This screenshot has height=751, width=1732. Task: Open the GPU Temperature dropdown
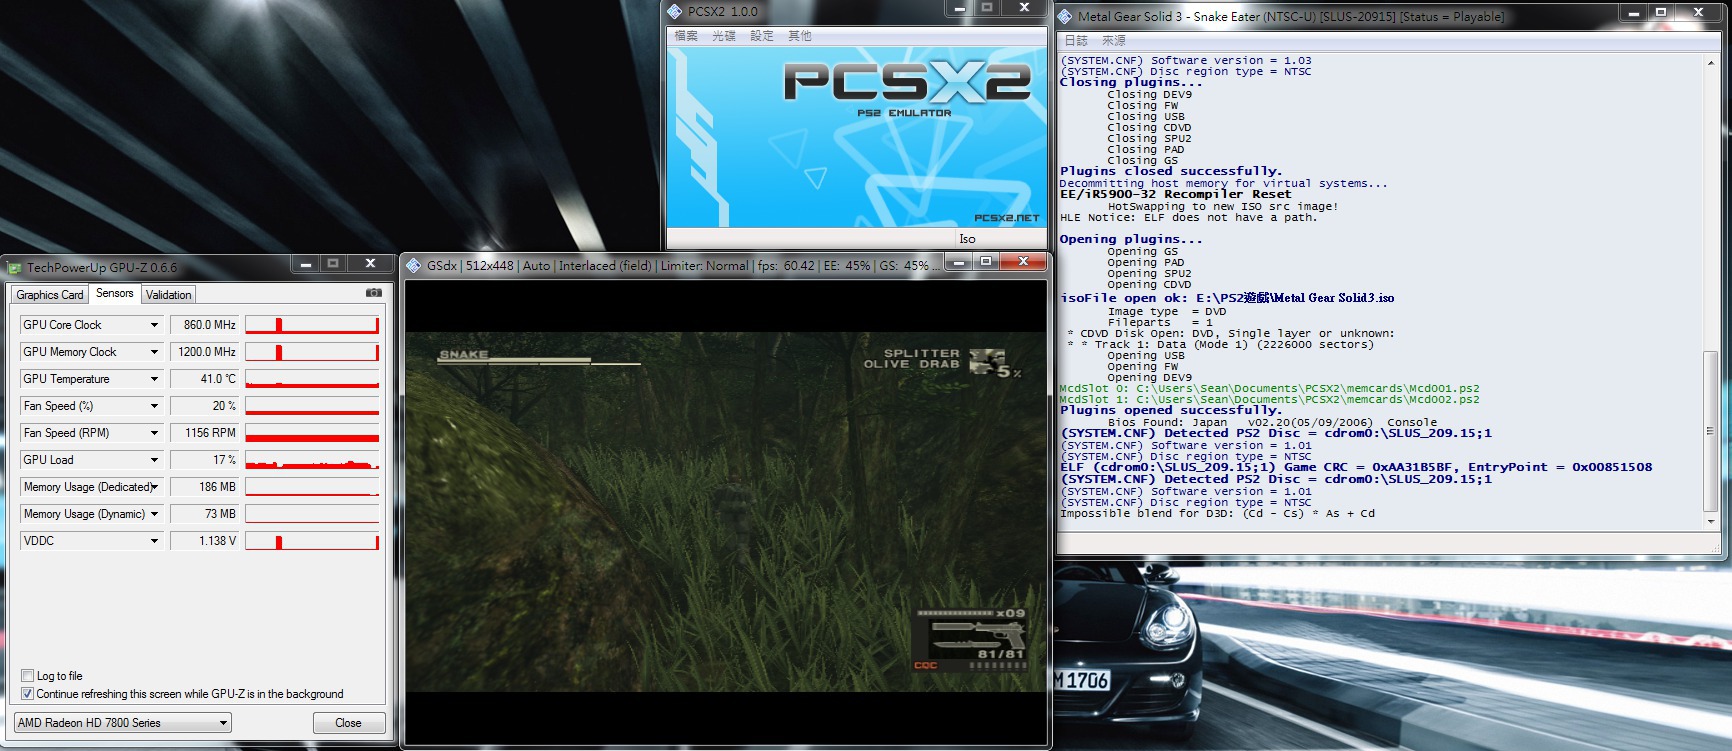pyautogui.click(x=154, y=379)
